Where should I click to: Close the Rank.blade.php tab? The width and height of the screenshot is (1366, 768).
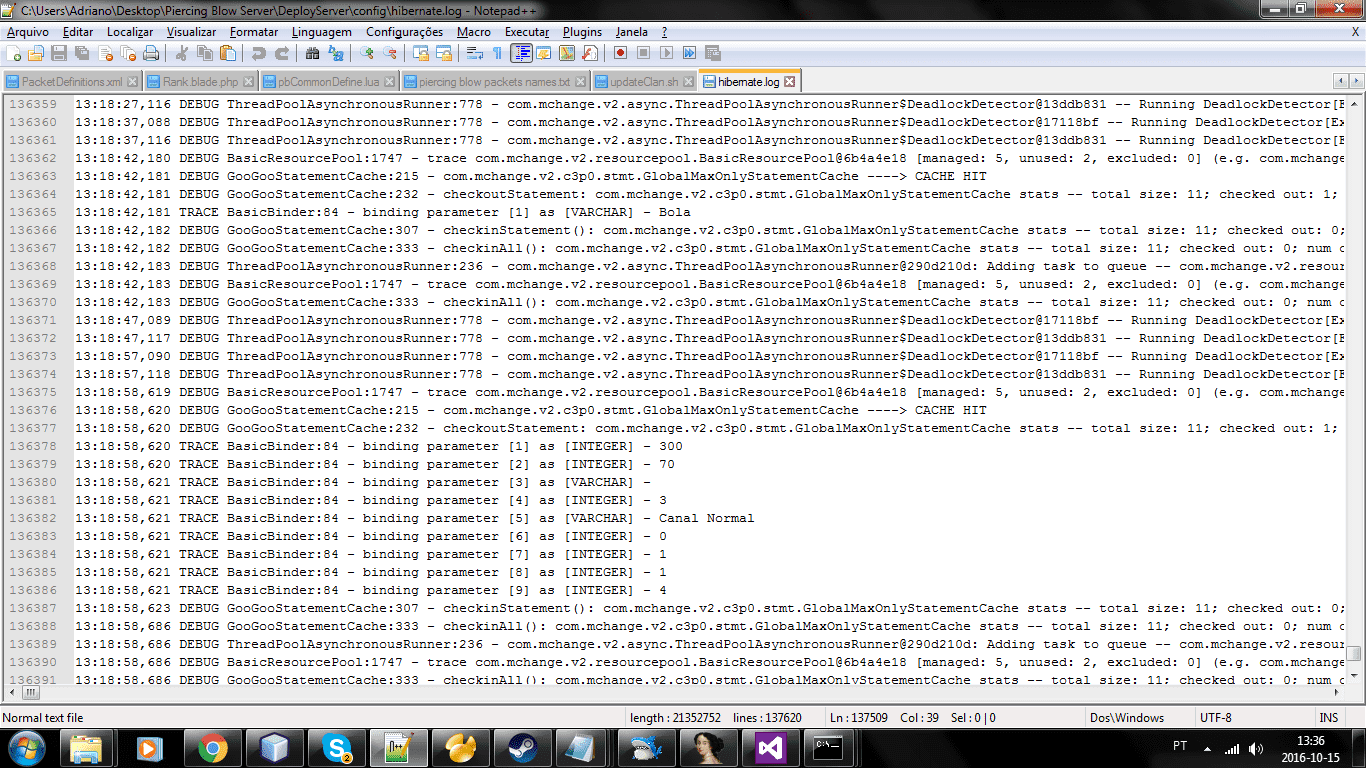point(249,82)
